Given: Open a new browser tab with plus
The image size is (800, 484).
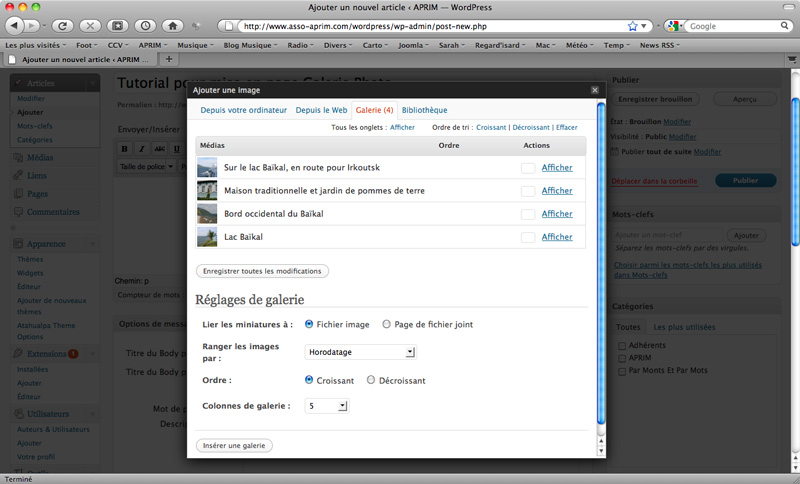Looking at the screenshot, I should (169, 59).
